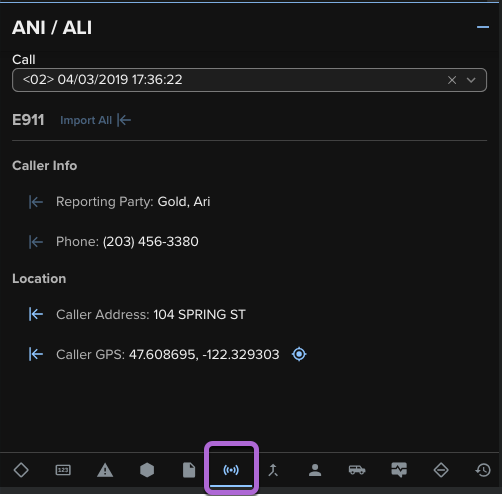Open the heartbeat monitor tab

coord(399,470)
